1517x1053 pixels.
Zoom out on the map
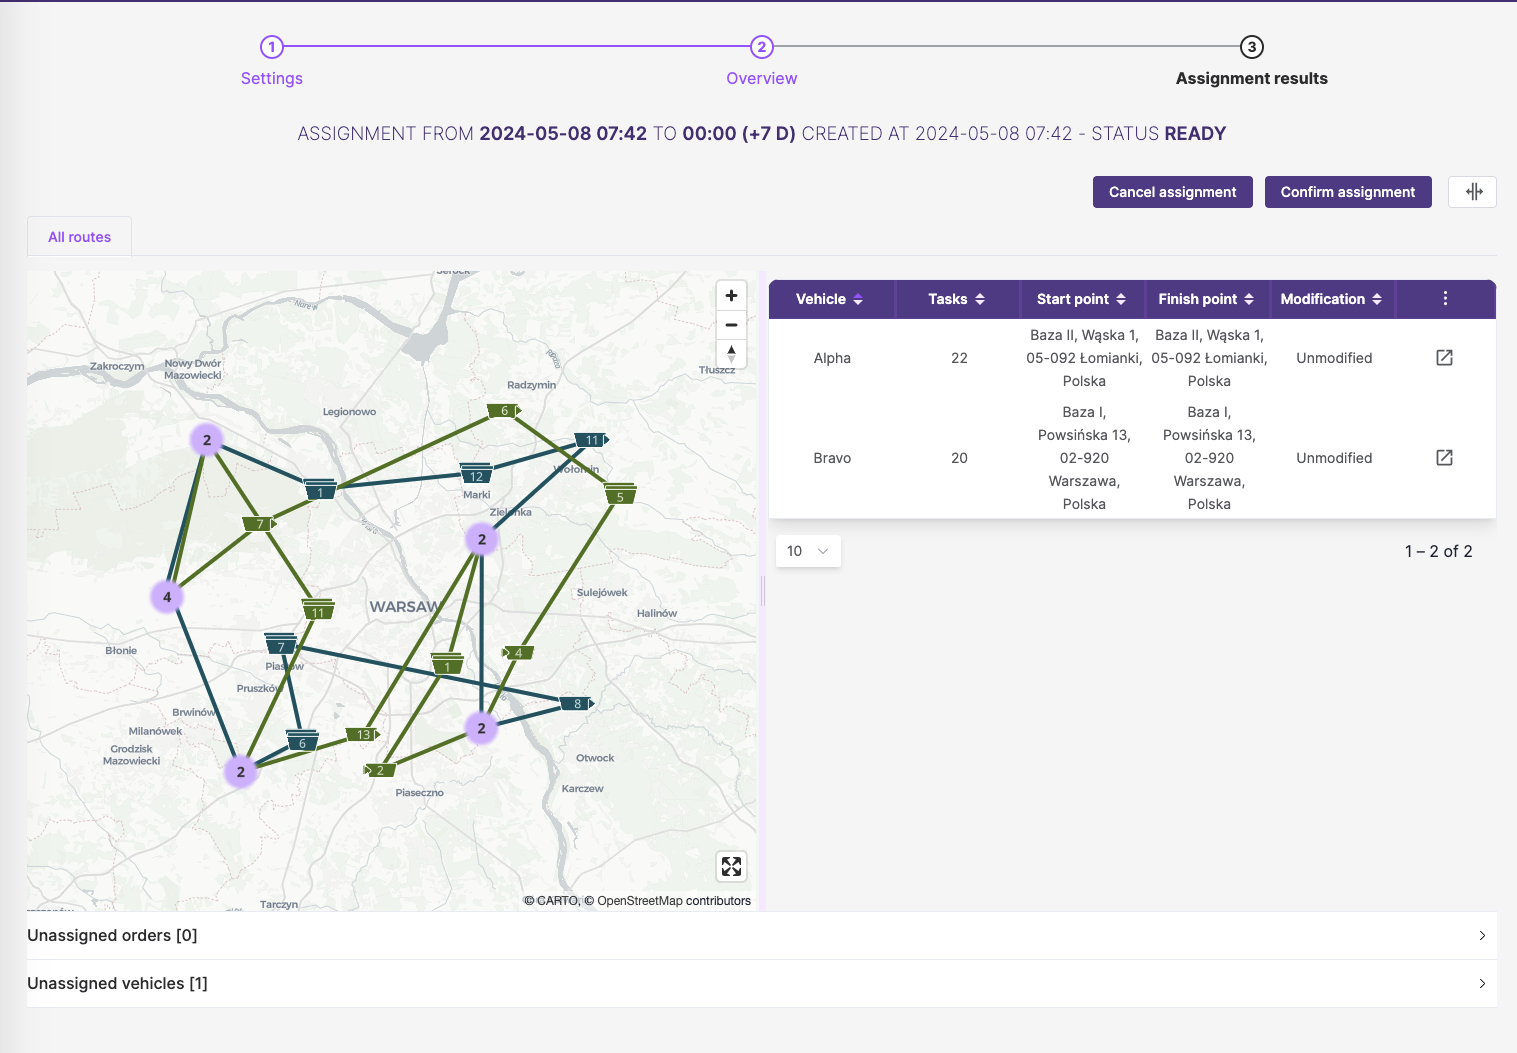pyautogui.click(x=731, y=325)
